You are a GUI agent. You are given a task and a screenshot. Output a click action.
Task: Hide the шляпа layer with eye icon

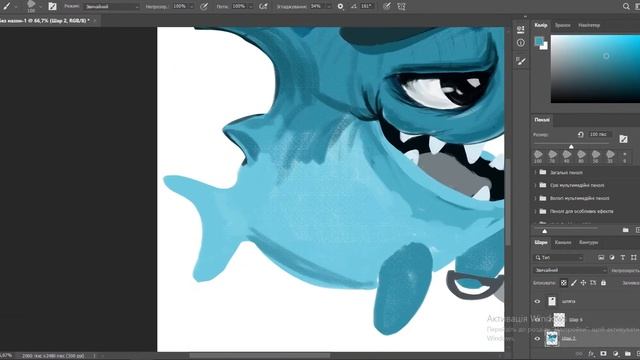point(537,301)
